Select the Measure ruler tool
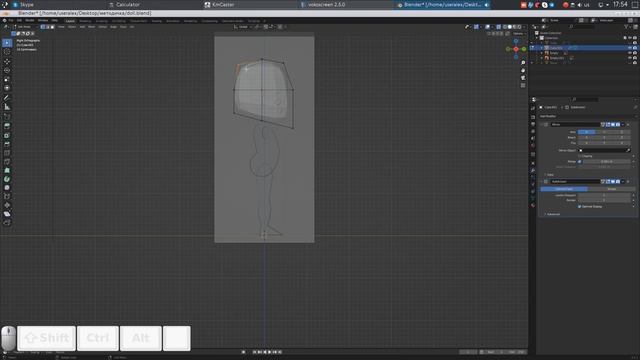The height and width of the screenshot is (360, 640). pyautogui.click(x=7, y=107)
